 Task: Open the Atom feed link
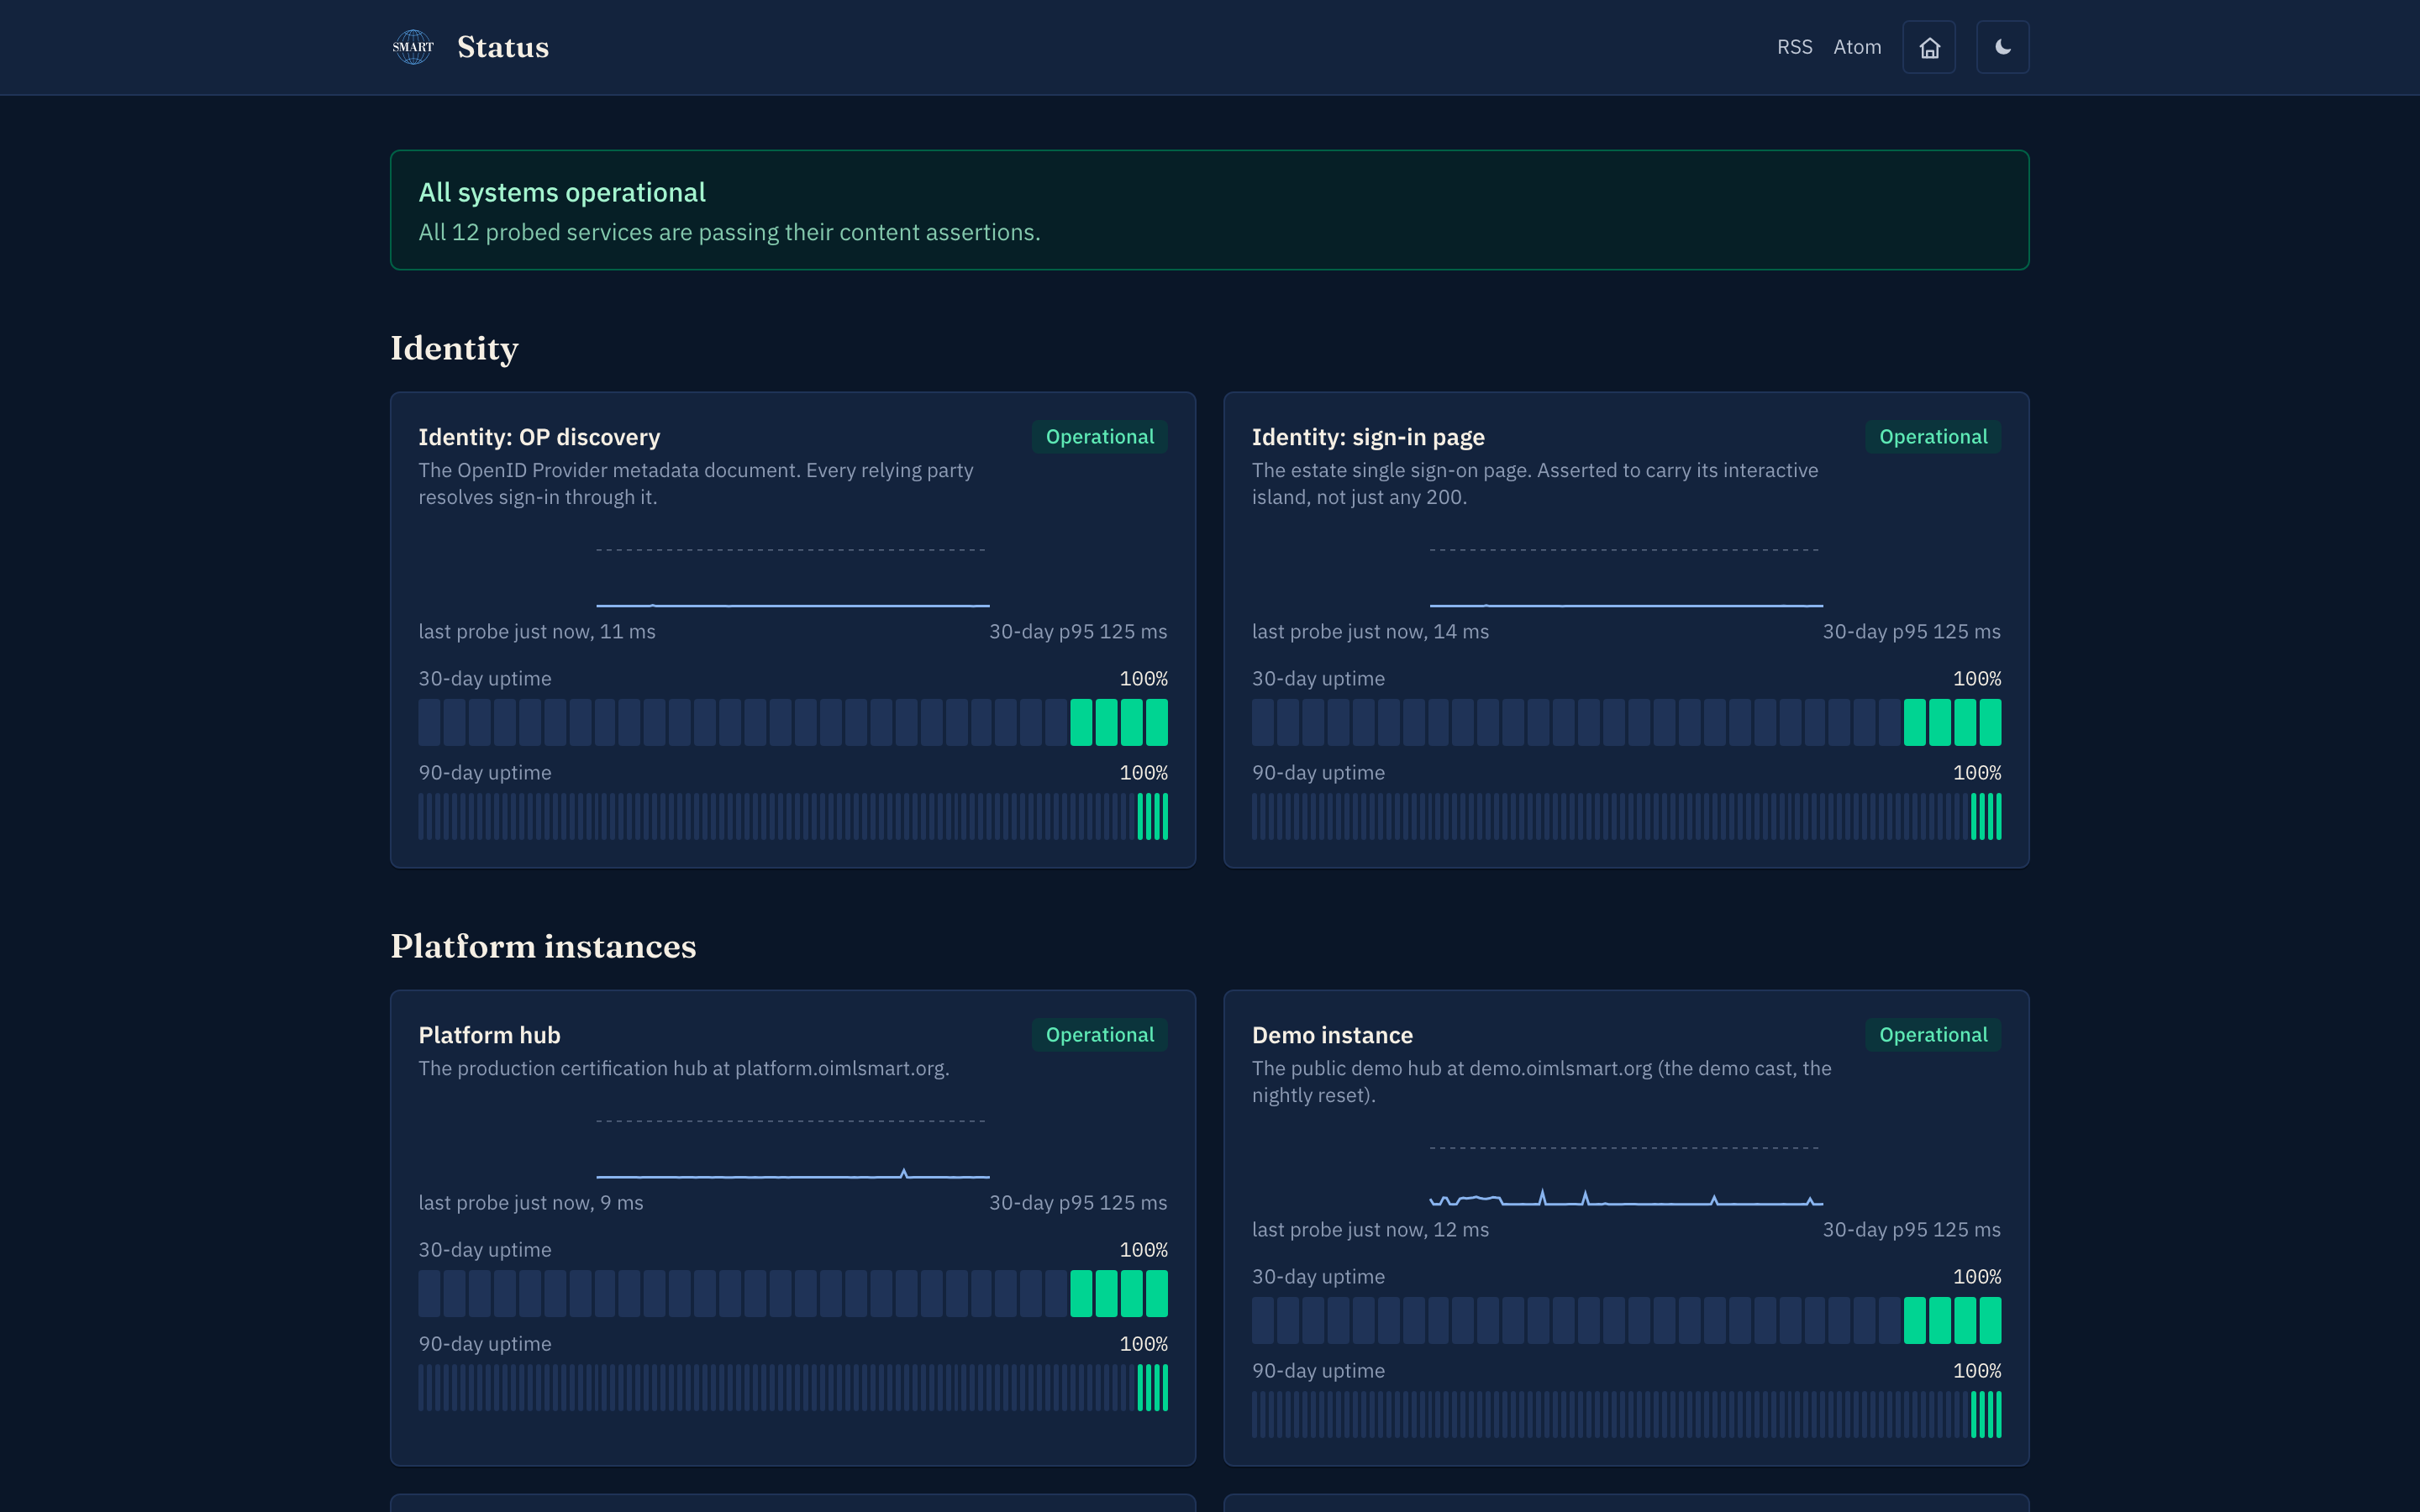pyautogui.click(x=1857, y=47)
